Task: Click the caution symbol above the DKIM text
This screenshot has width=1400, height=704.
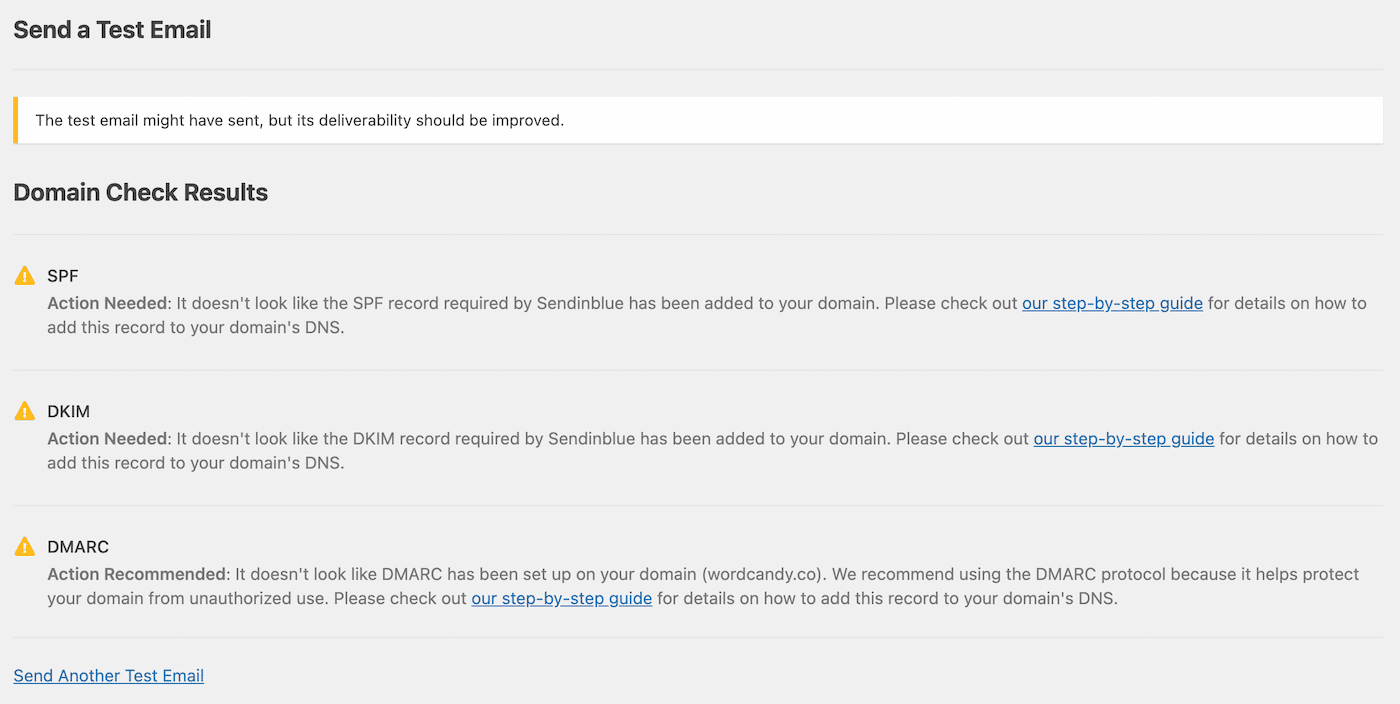Action: click(x=25, y=409)
